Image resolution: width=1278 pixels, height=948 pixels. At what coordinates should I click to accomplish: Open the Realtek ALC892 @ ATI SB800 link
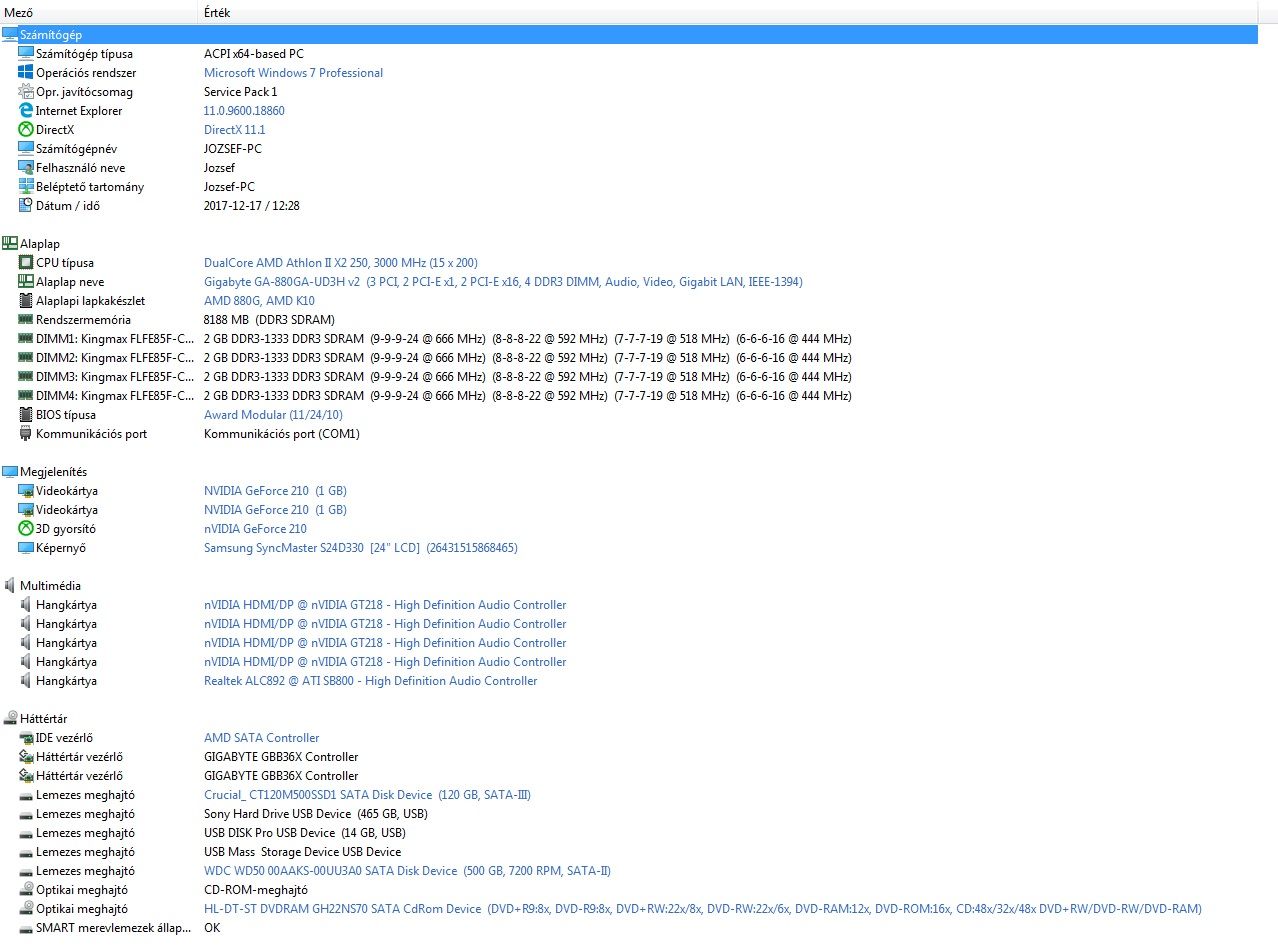(x=370, y=681)
